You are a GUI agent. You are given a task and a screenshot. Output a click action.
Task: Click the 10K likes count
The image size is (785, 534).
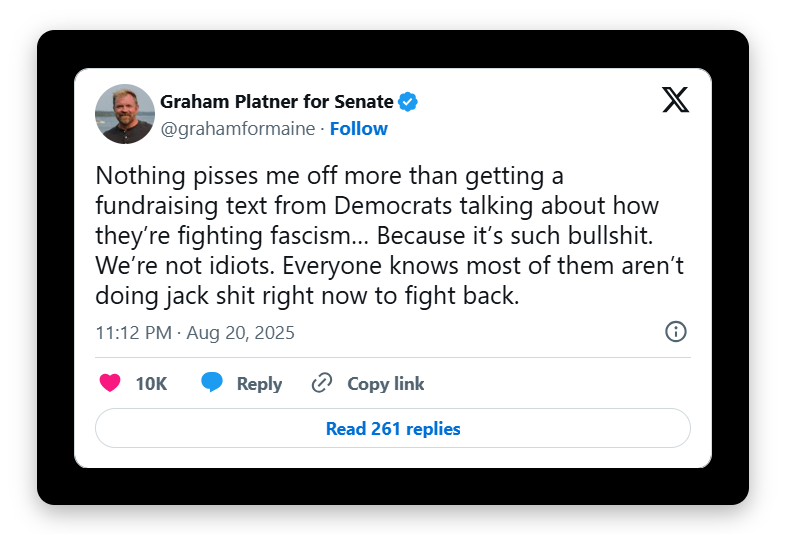[151, 384]
